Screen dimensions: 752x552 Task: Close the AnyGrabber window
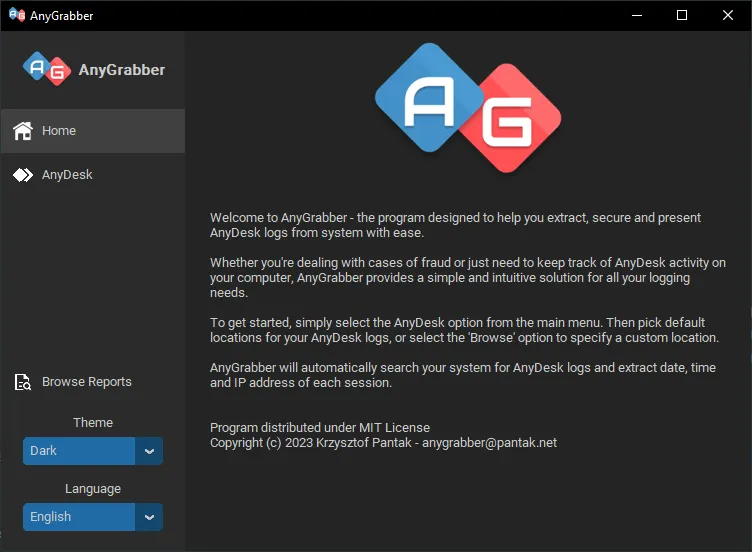[x=728, y=15]
